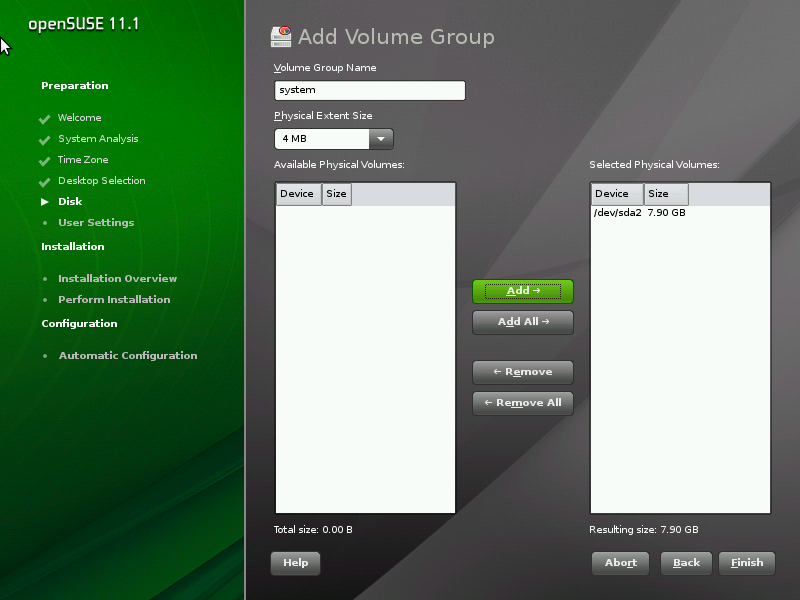Click the Remove button
Screen dimensions: 800x600
point(522,372)
